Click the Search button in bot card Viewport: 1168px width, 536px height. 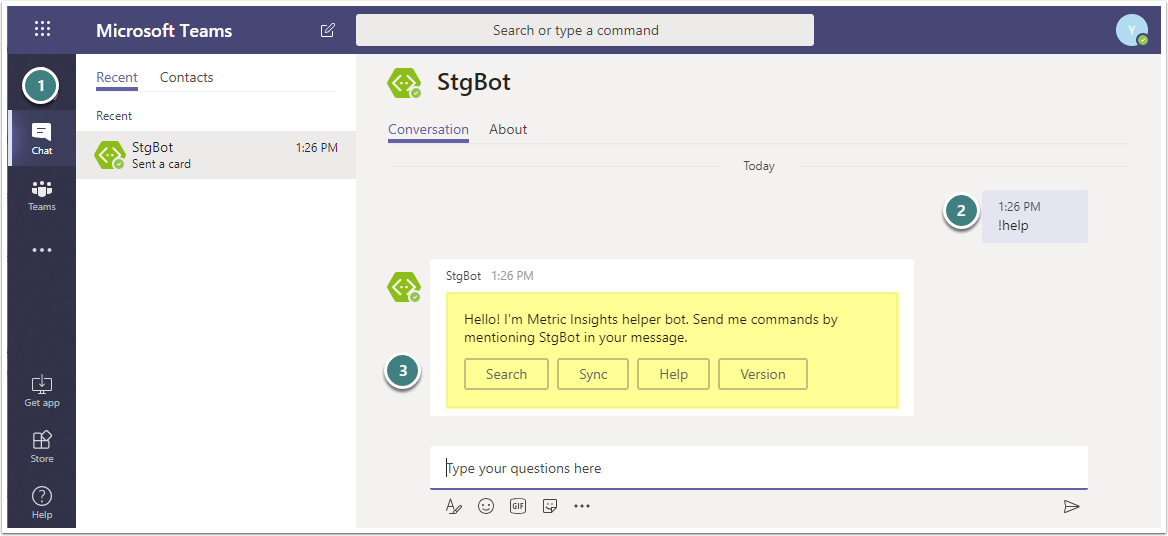tap(506, 374)
